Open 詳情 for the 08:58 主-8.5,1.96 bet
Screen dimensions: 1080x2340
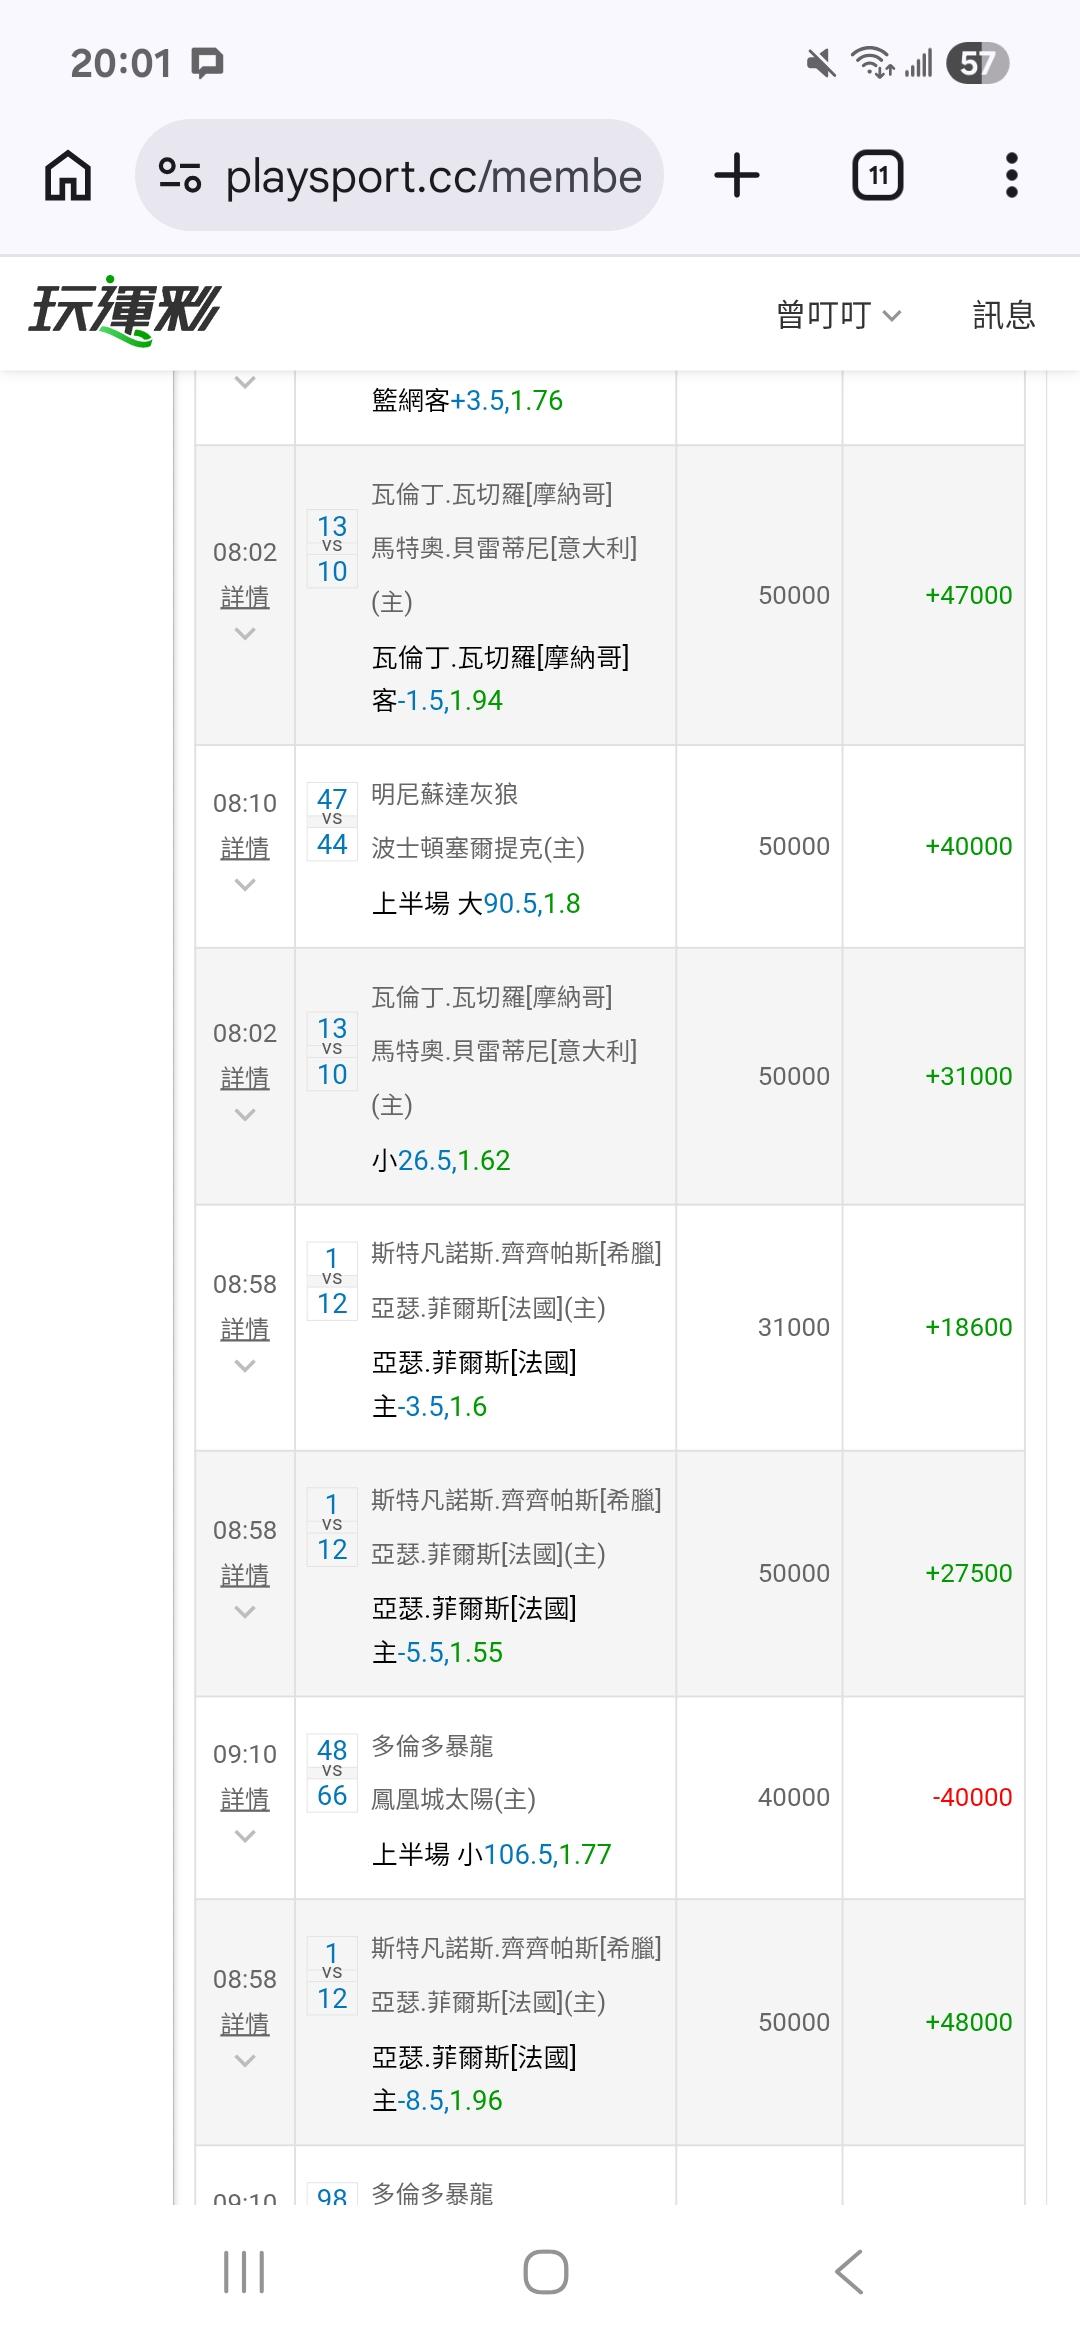(x=244, y=2024)
